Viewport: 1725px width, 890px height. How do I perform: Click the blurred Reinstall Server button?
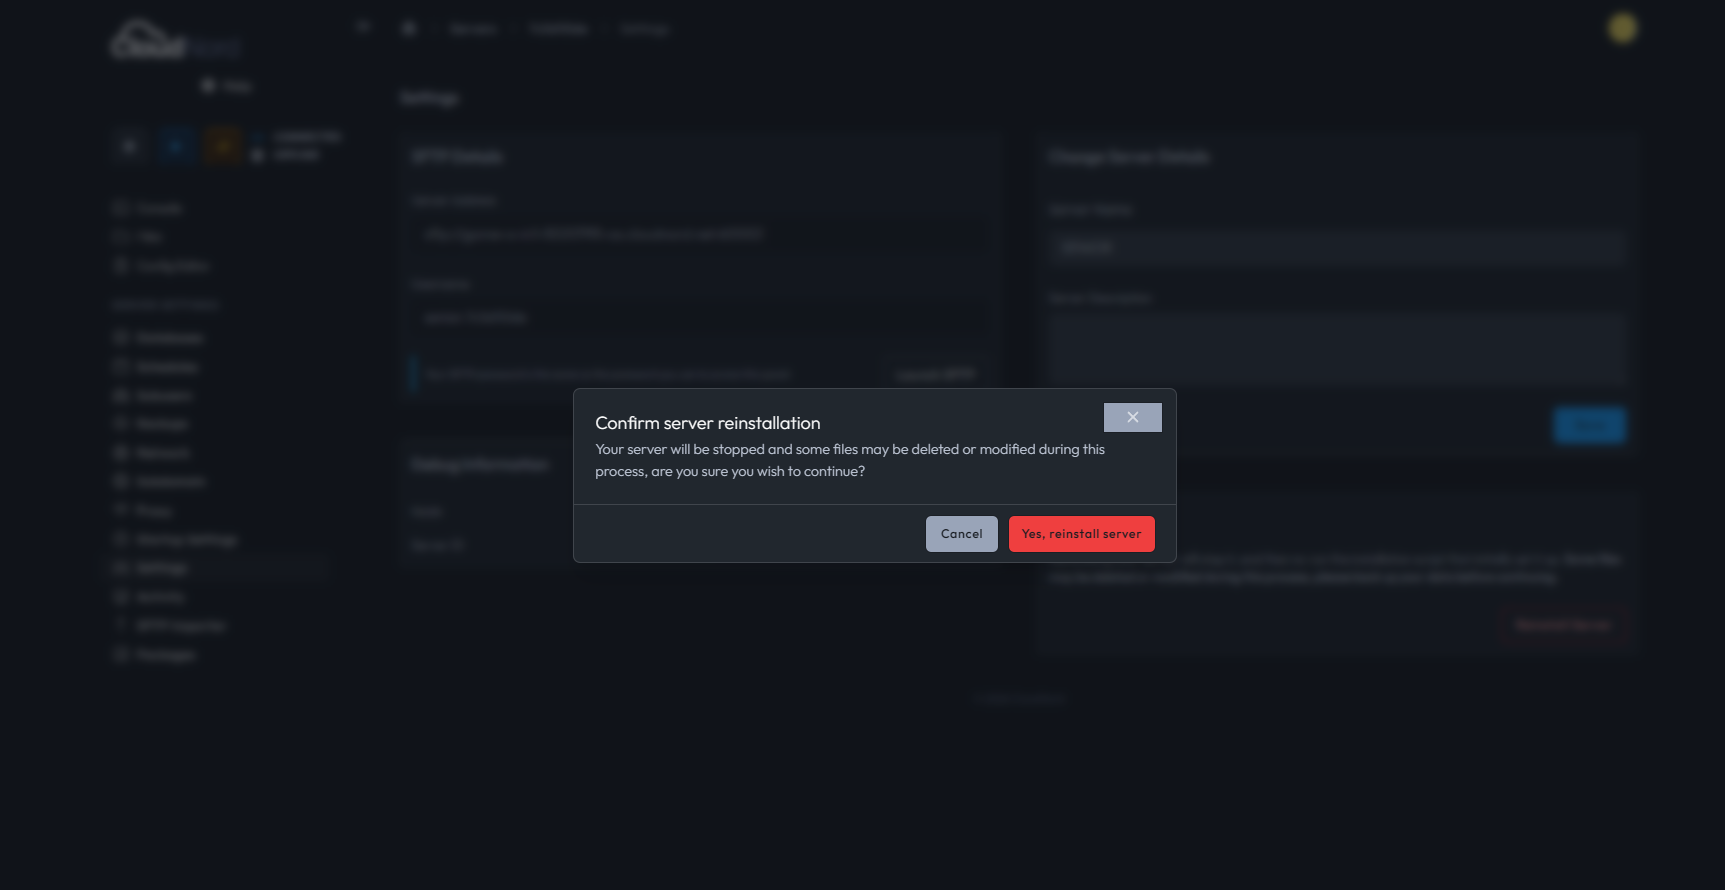pos(1563,625)
